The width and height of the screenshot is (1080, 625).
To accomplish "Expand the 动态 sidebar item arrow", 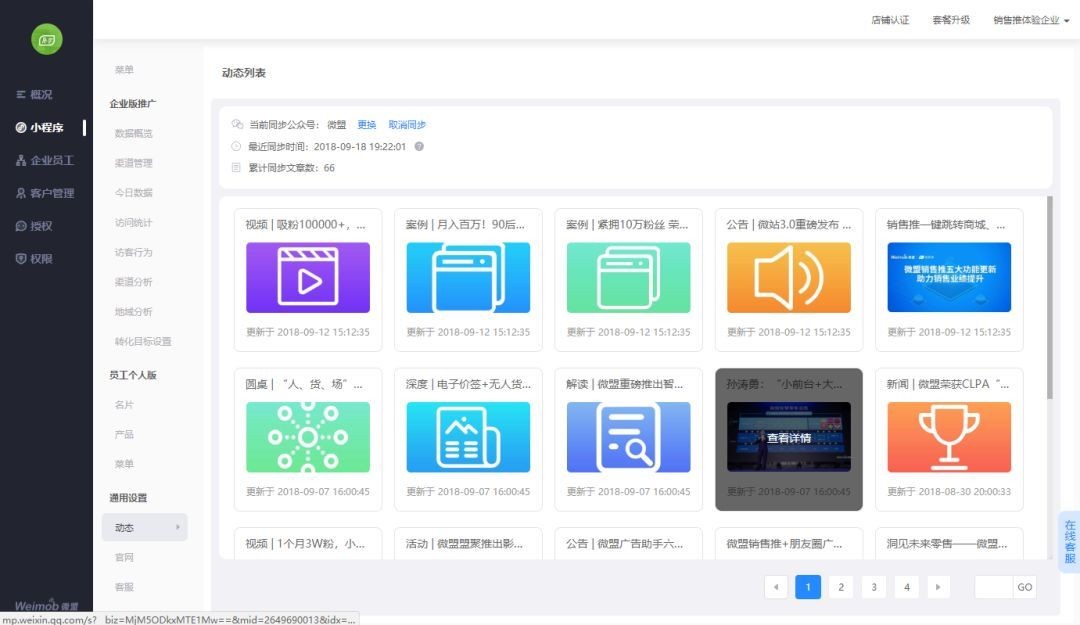I will point(178,527).
